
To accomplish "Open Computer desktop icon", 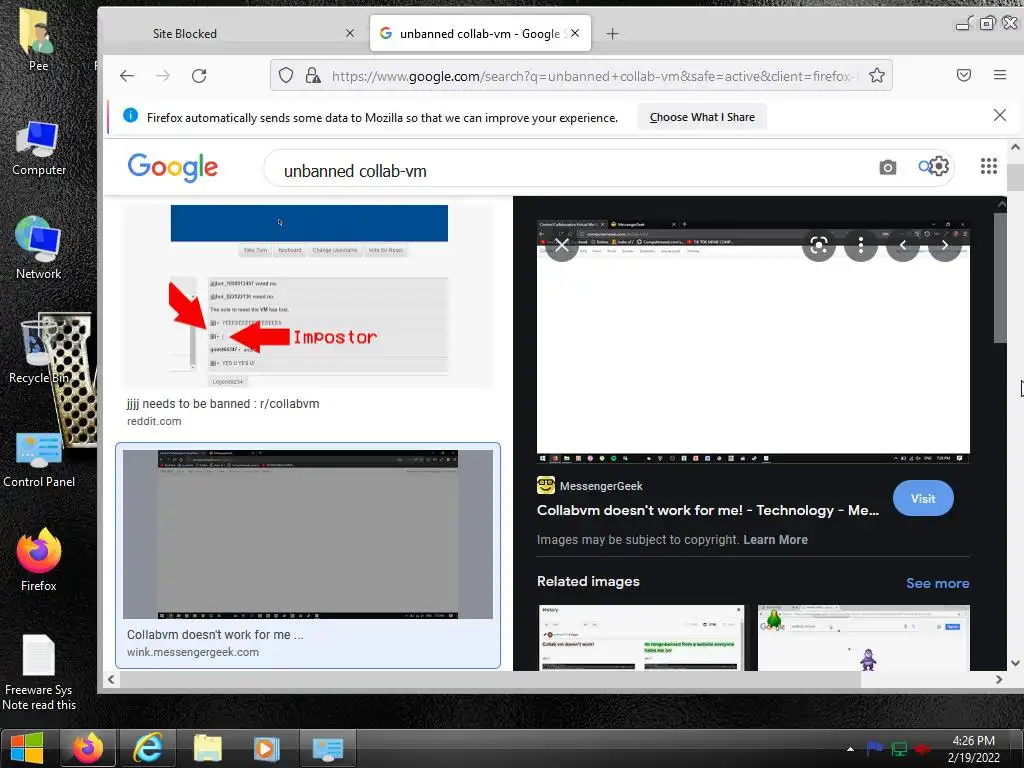I will click(x=39, y=149).
